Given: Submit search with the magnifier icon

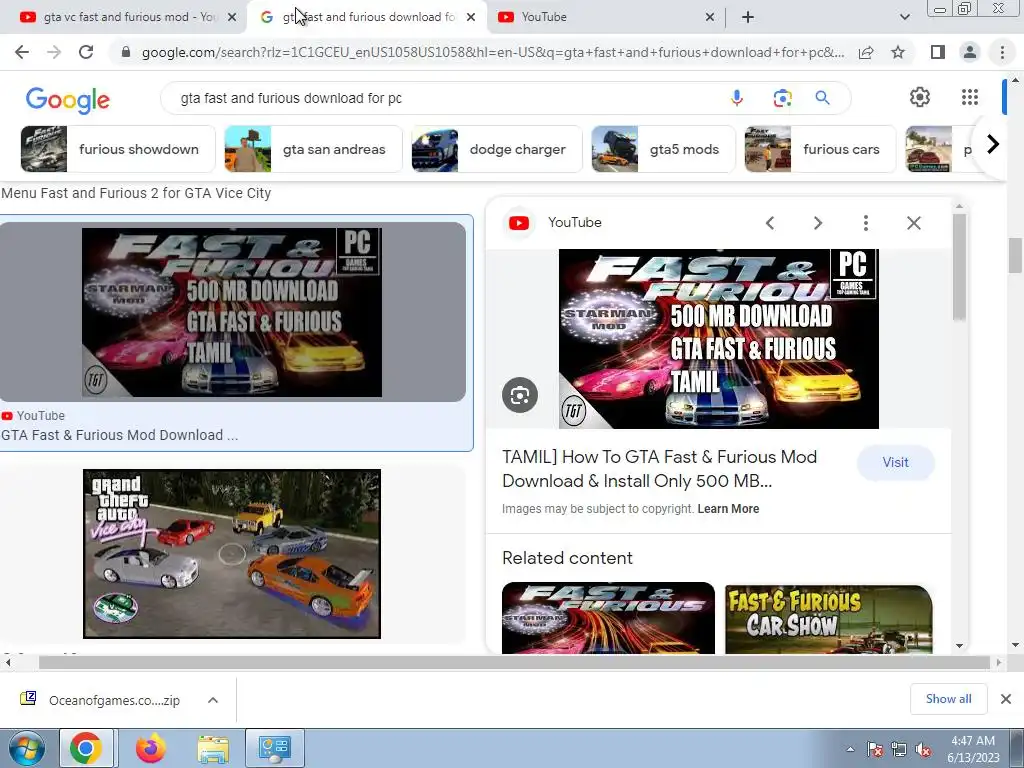Looking at the screenshot, I should click(822, 98).
